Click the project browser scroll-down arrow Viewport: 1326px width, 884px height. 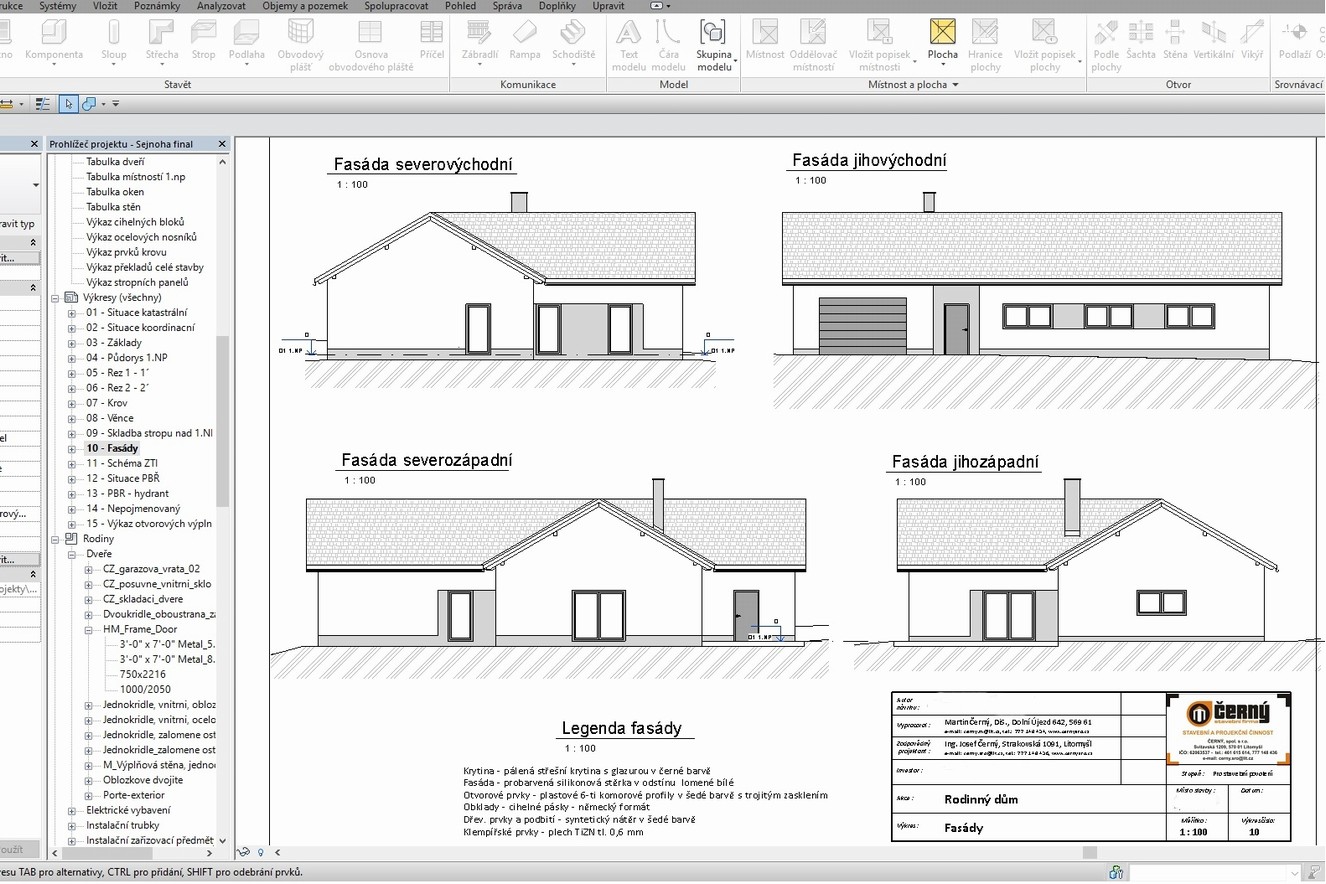pyautogui.click(x=222, y=841)
